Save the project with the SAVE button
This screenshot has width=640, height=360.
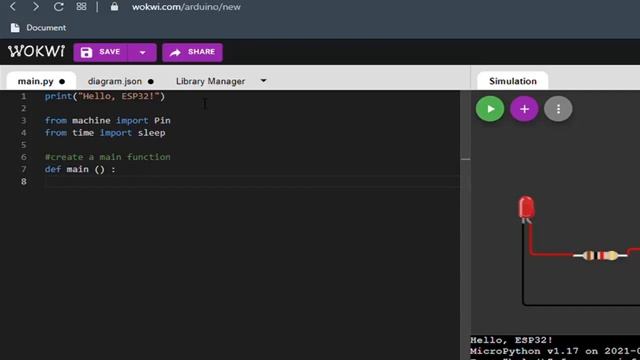101,52
